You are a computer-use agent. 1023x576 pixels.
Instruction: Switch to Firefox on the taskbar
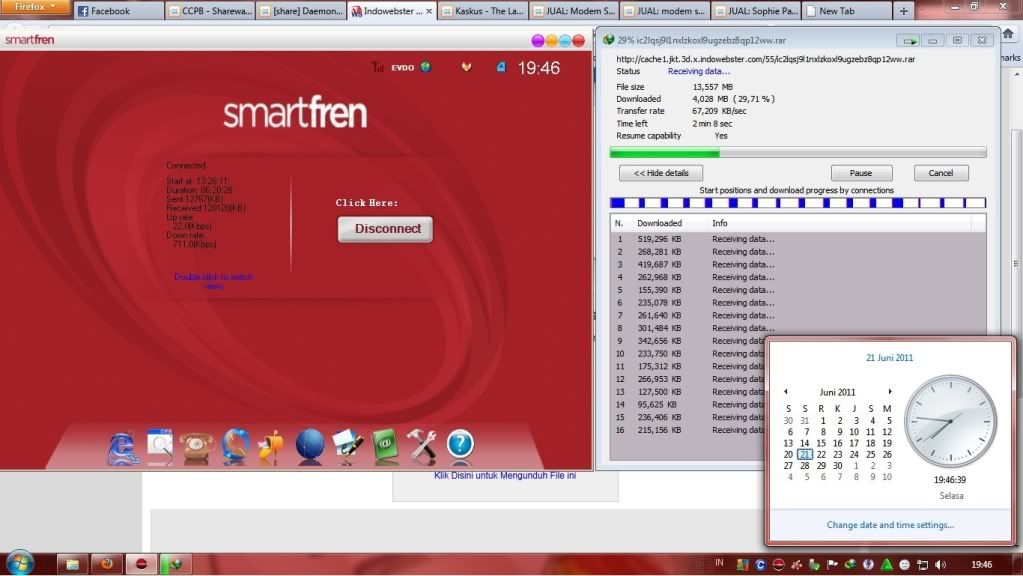coord(106,564)
